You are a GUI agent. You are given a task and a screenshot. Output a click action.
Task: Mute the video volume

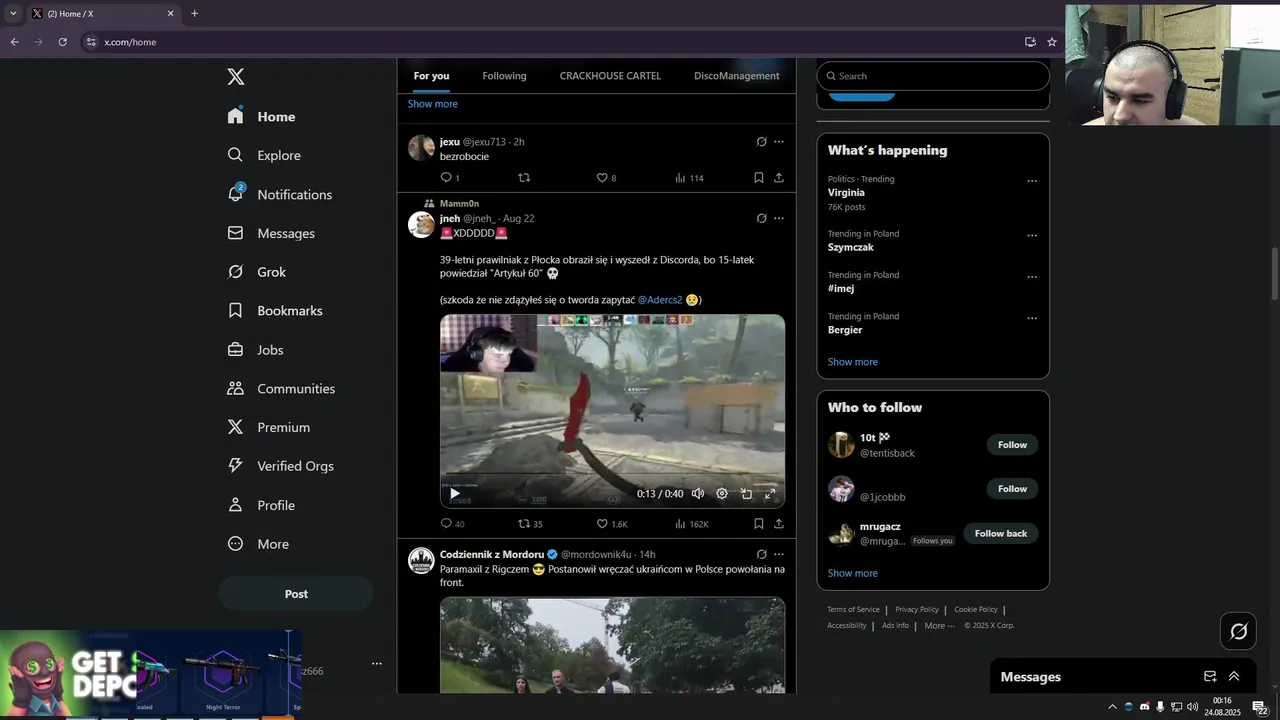[x=698, y=493]
